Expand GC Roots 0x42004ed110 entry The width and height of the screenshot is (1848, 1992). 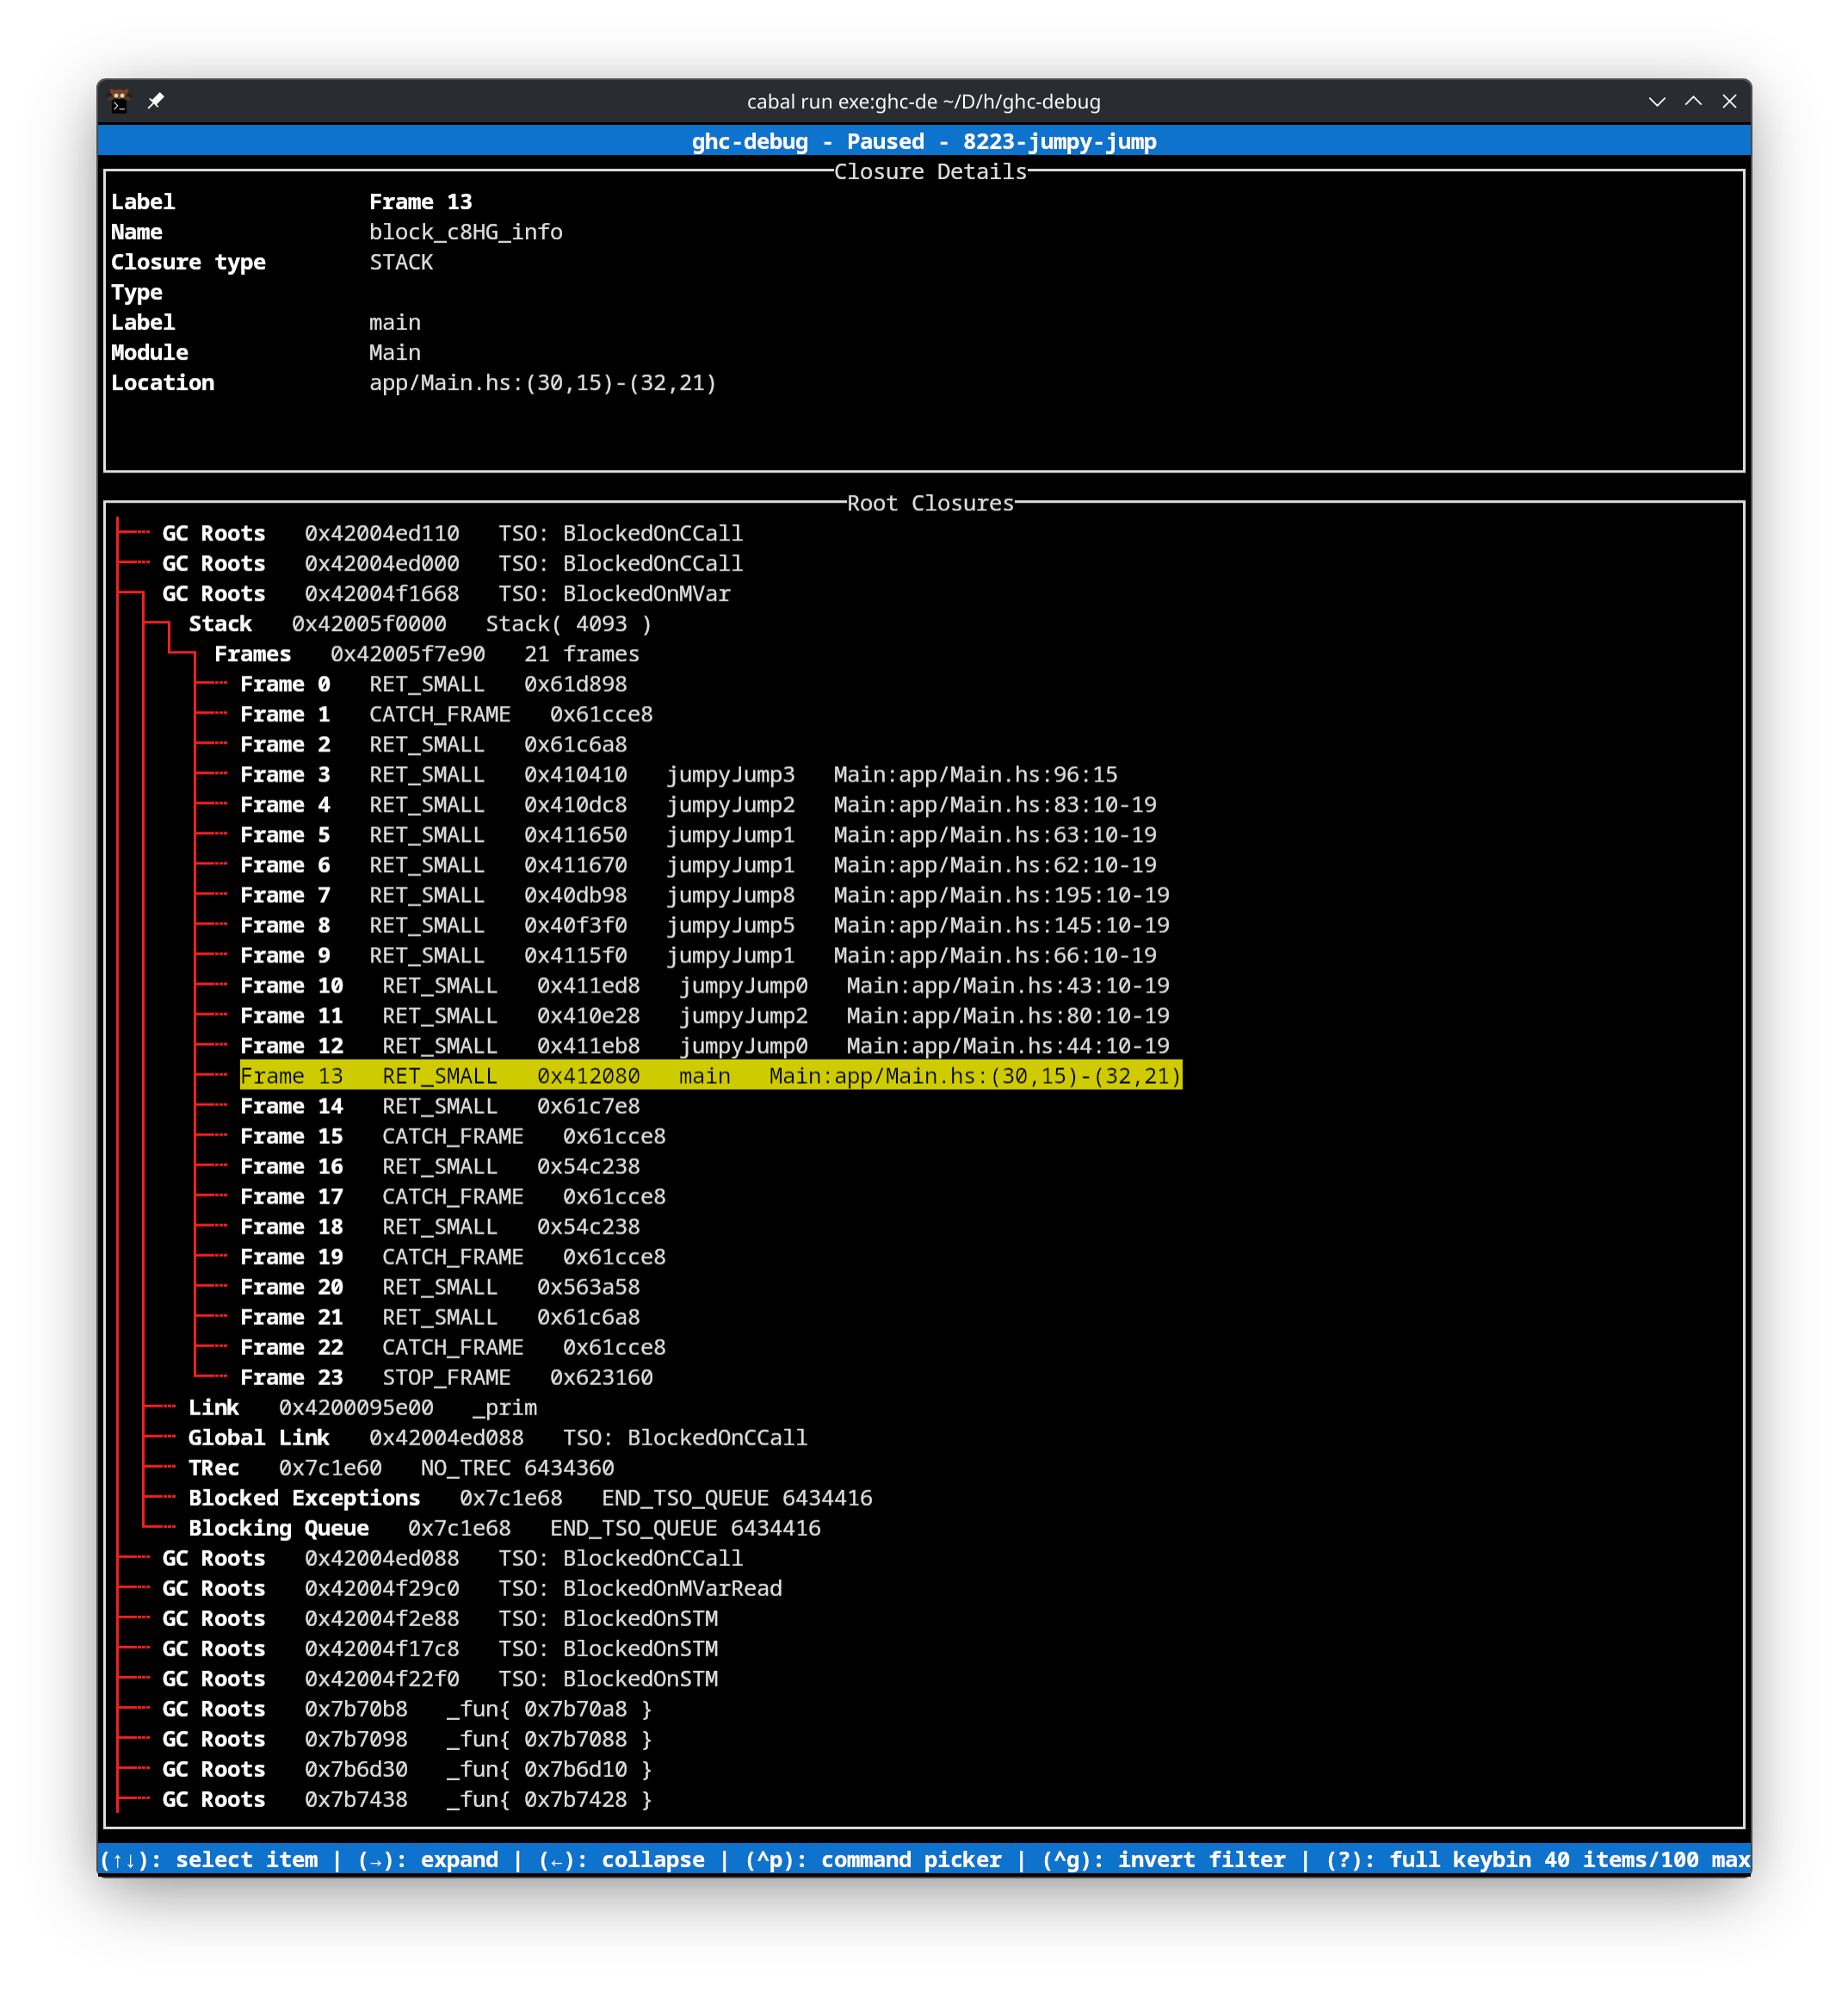click(452, 534)
